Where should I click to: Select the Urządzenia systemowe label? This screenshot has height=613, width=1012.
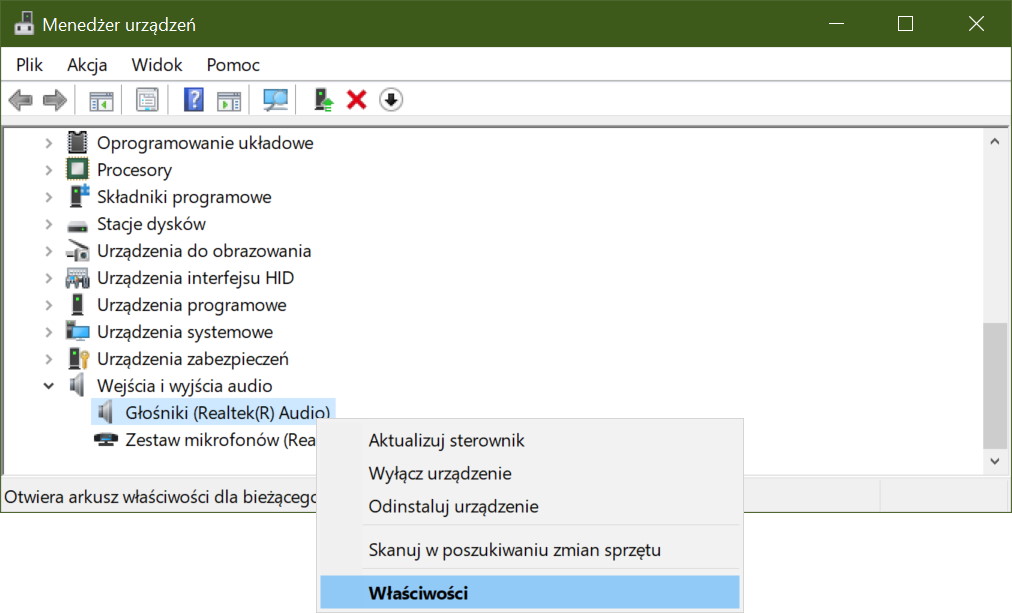(185, 332)
